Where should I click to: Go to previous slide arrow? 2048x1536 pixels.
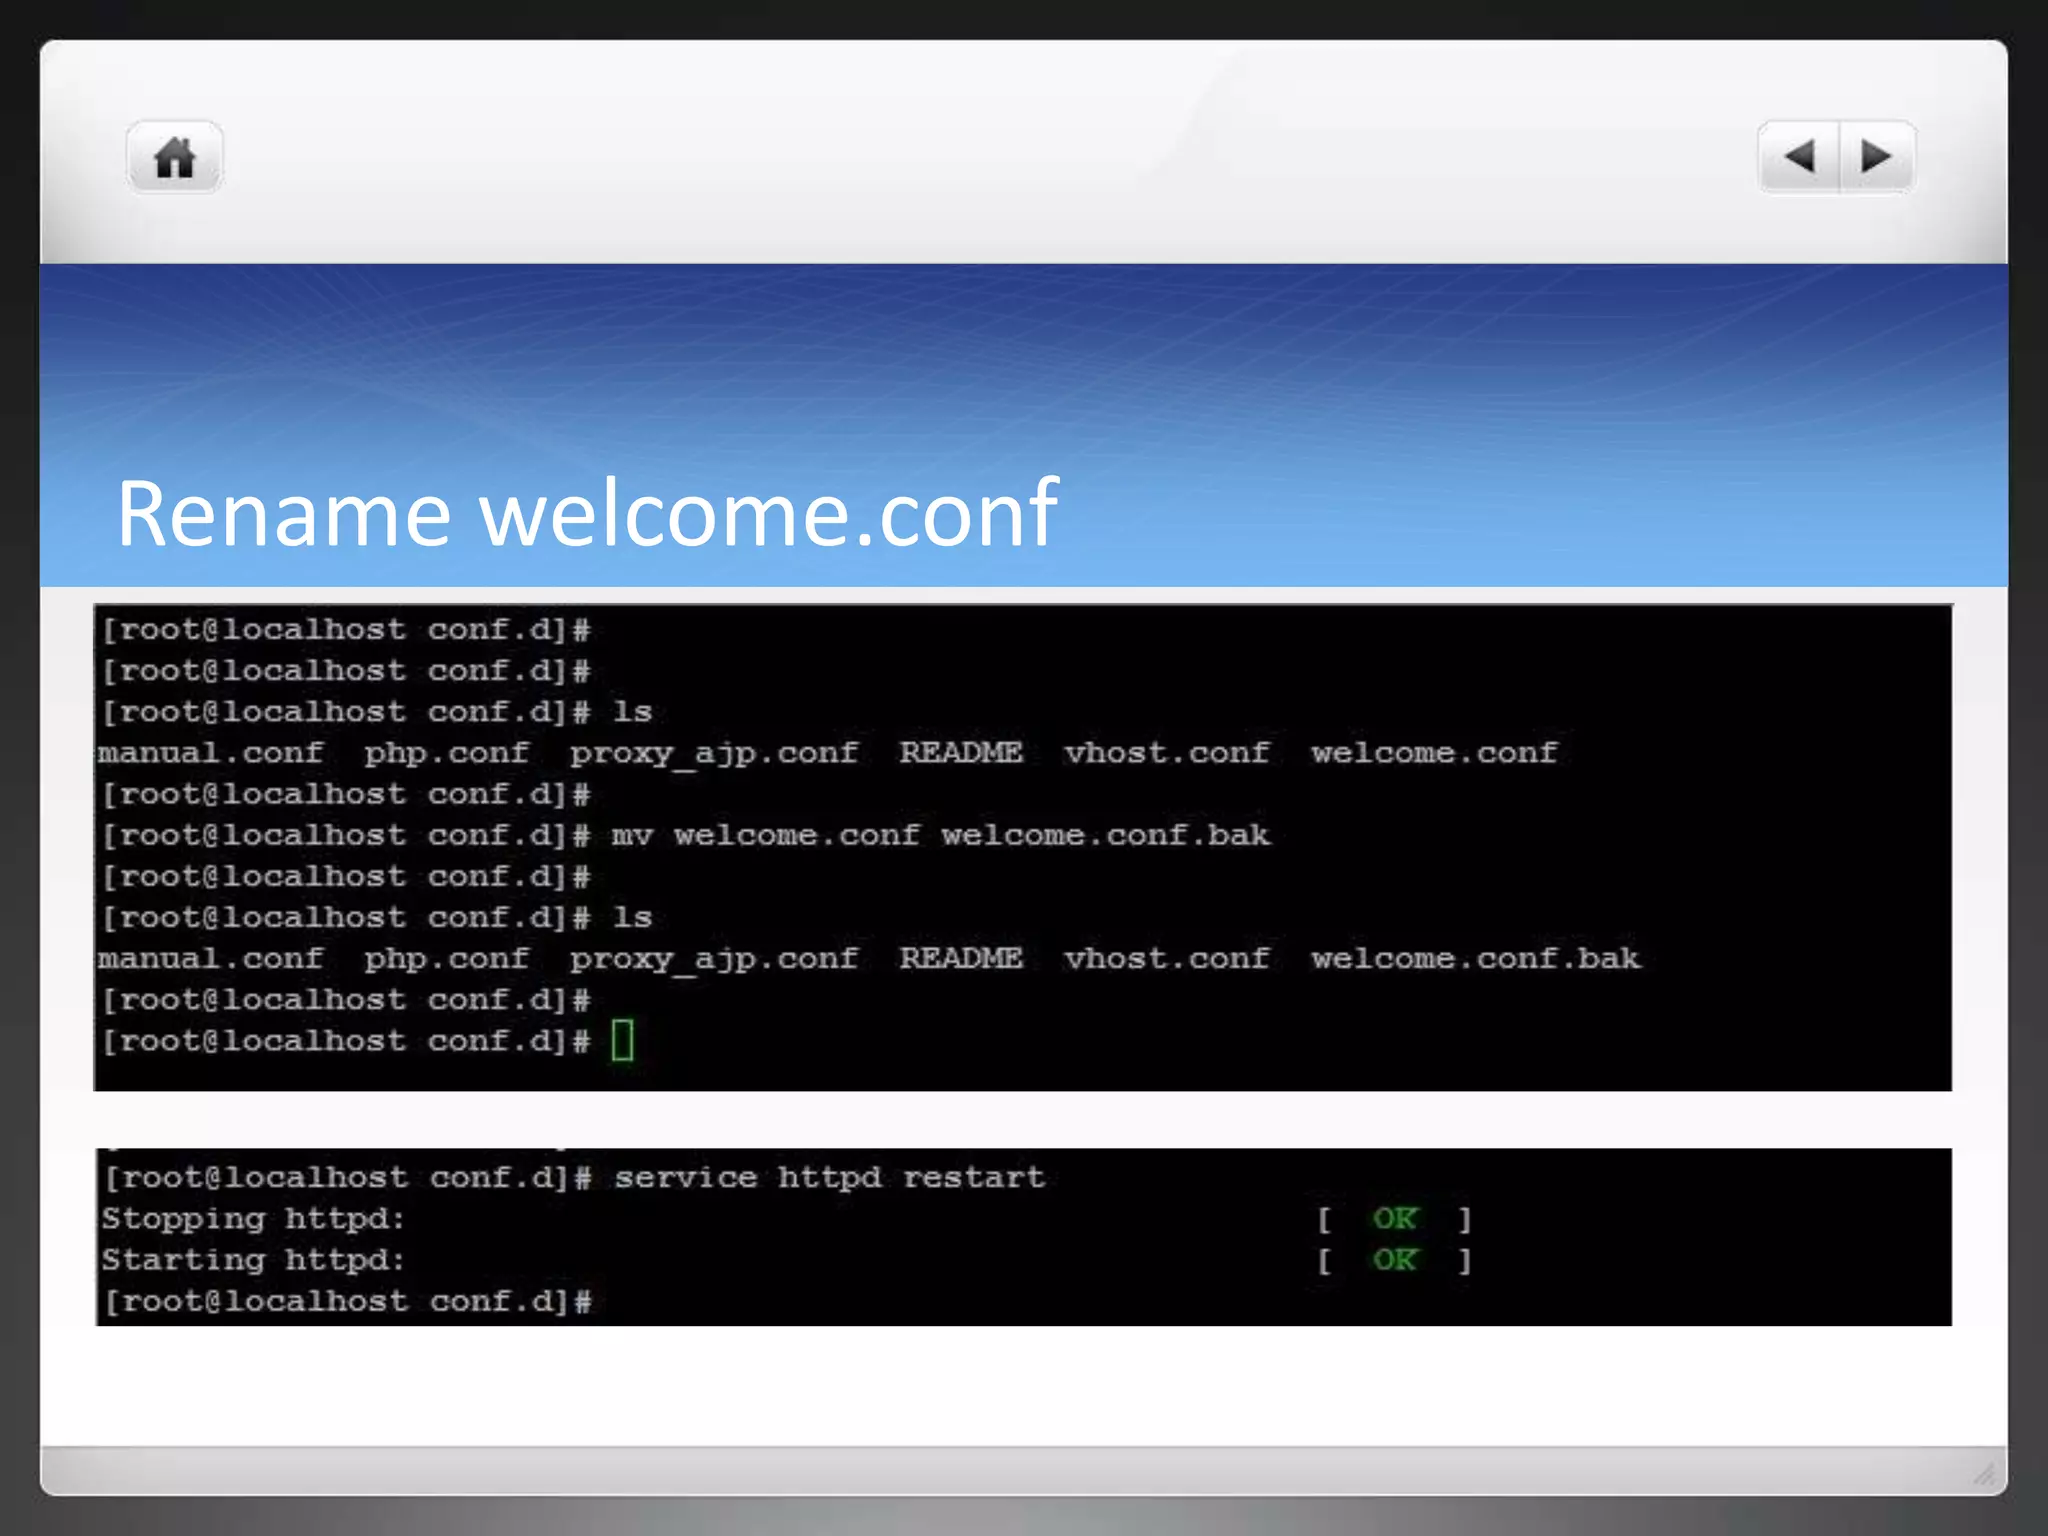(1798, 157)
